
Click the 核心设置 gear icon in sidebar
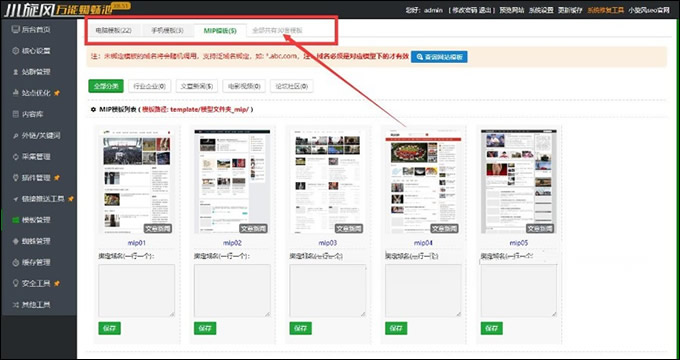tap(16, 51)
